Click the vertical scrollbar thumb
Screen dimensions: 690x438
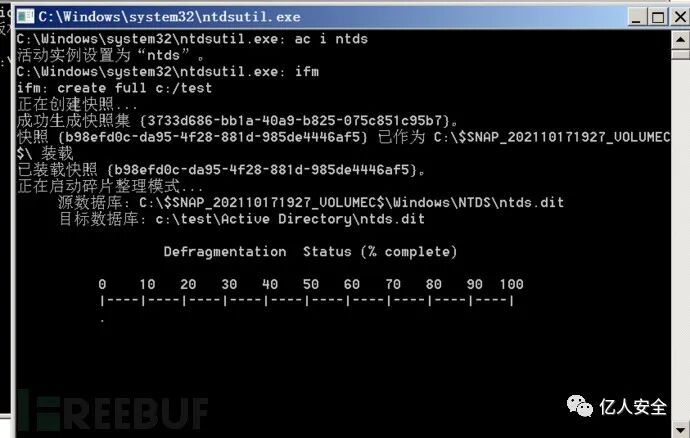(680, 55)
